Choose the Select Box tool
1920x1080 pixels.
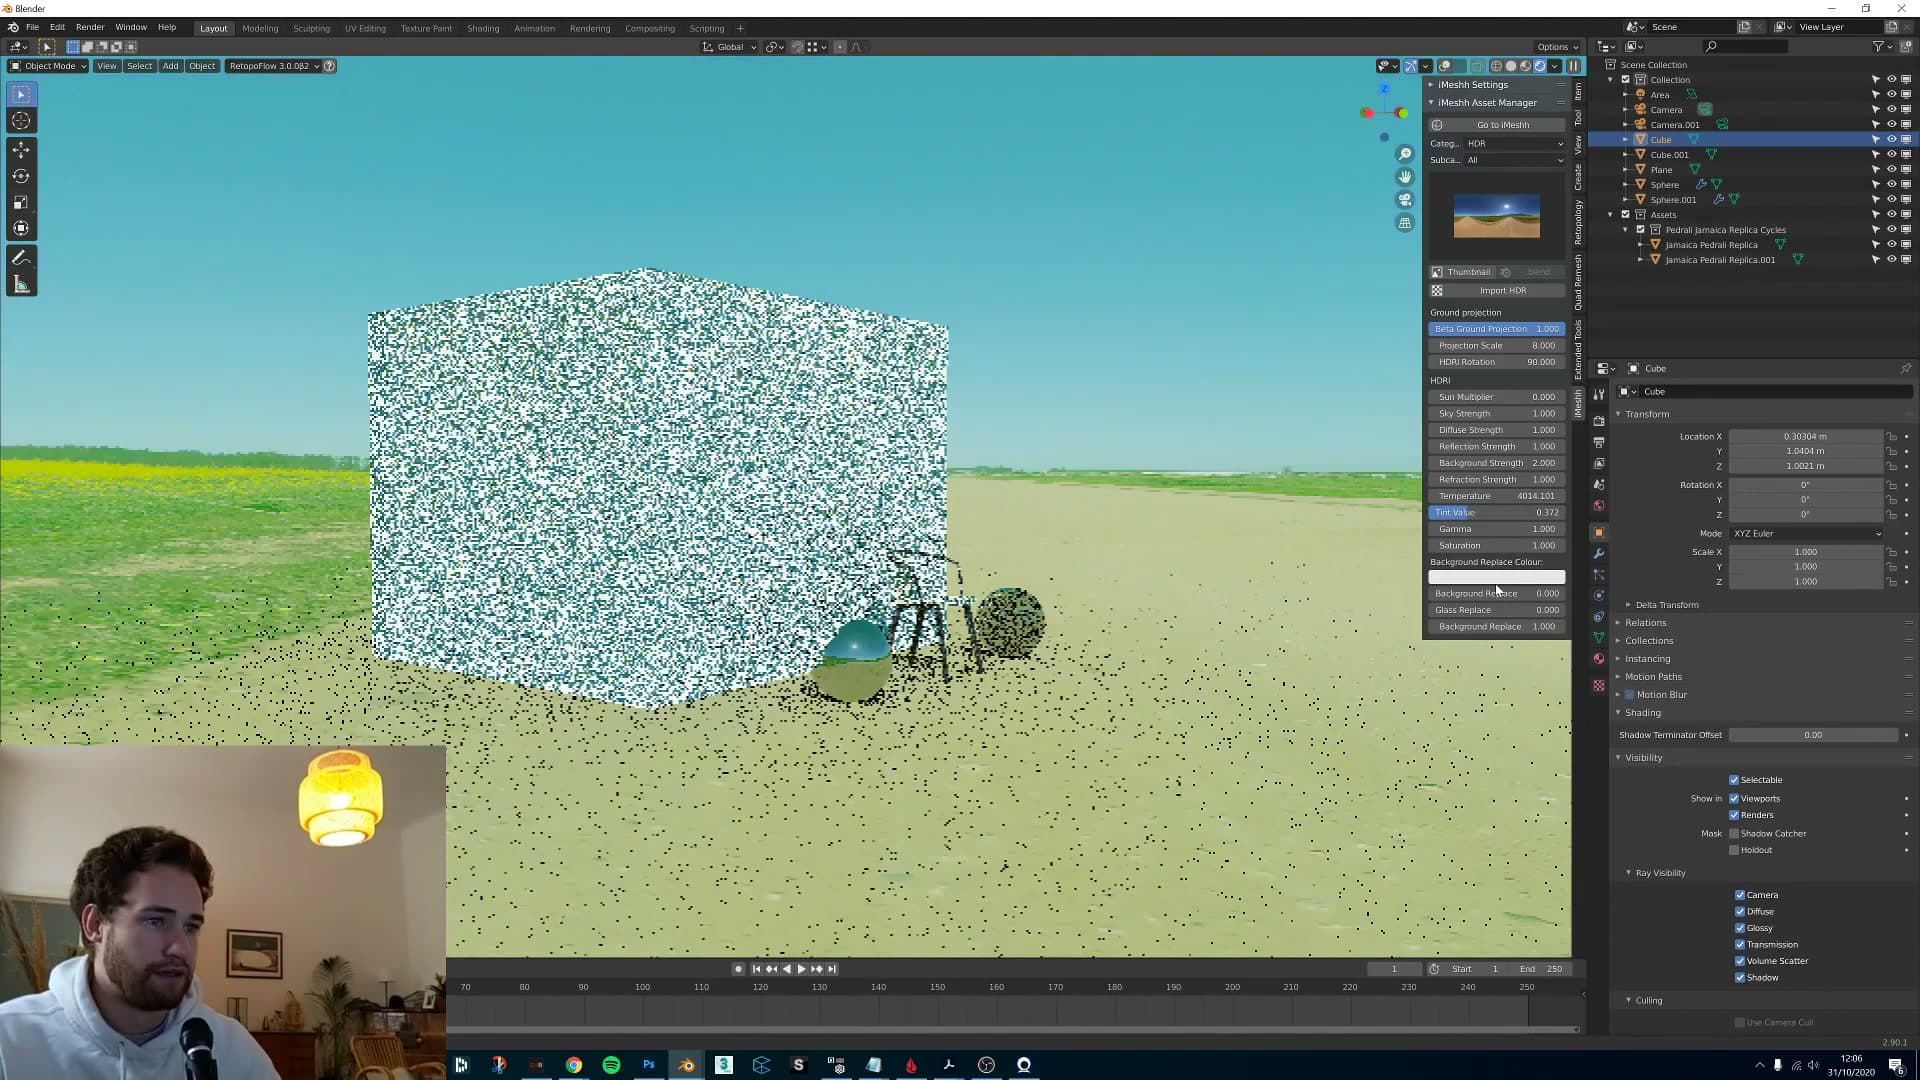[x=21, y=94]
